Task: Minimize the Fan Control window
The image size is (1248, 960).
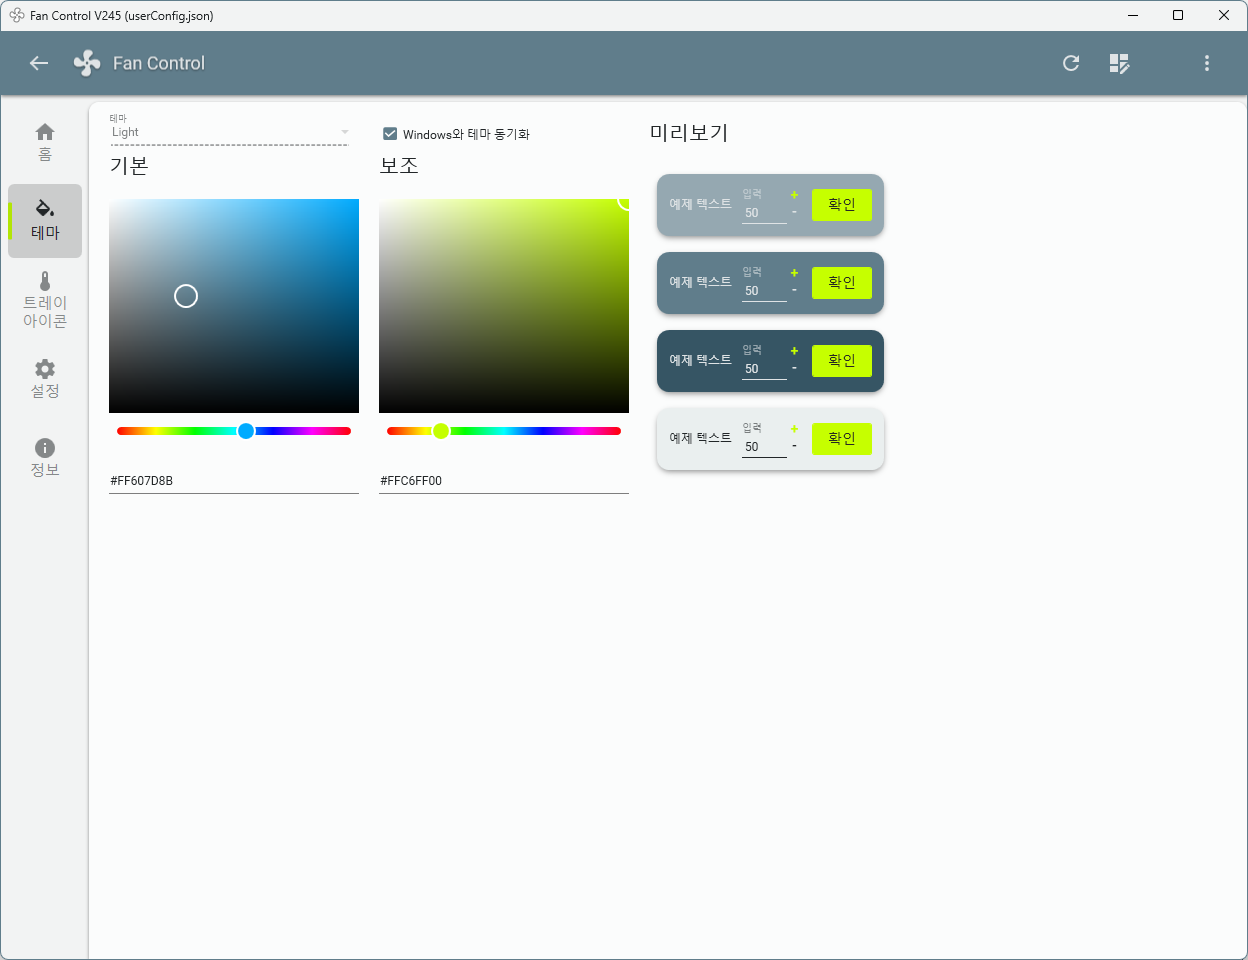Action: click(1133, 15)
